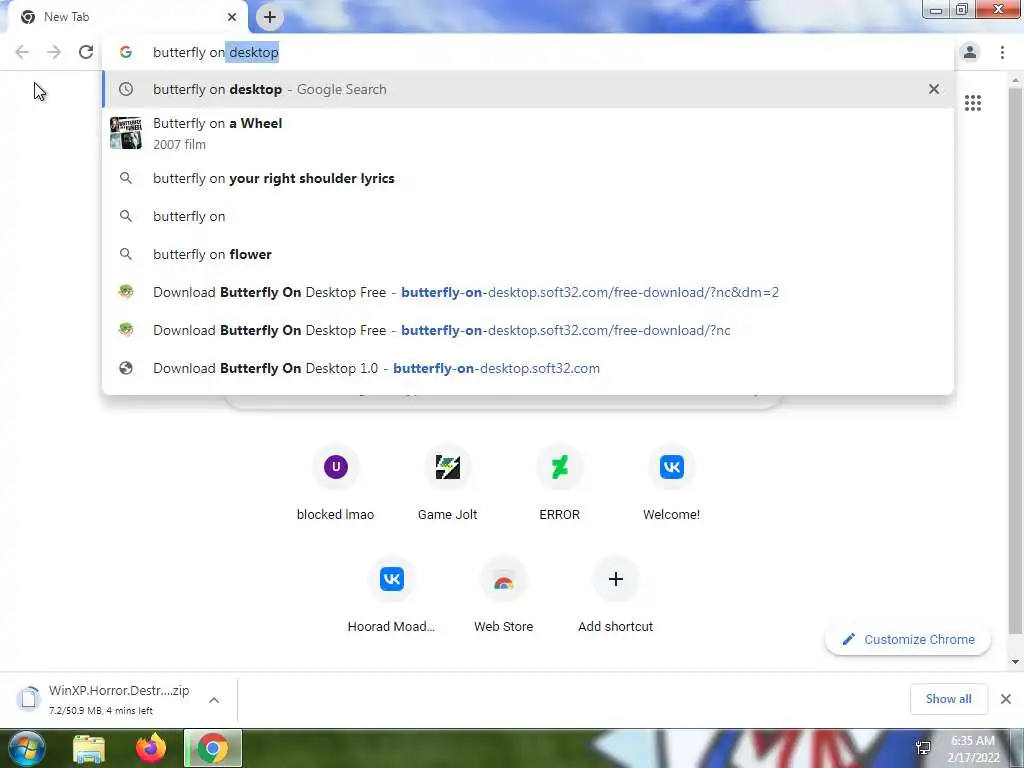1024x768 pixels.
Task: Open the blocked lmao shortcut
Action: 336,483
